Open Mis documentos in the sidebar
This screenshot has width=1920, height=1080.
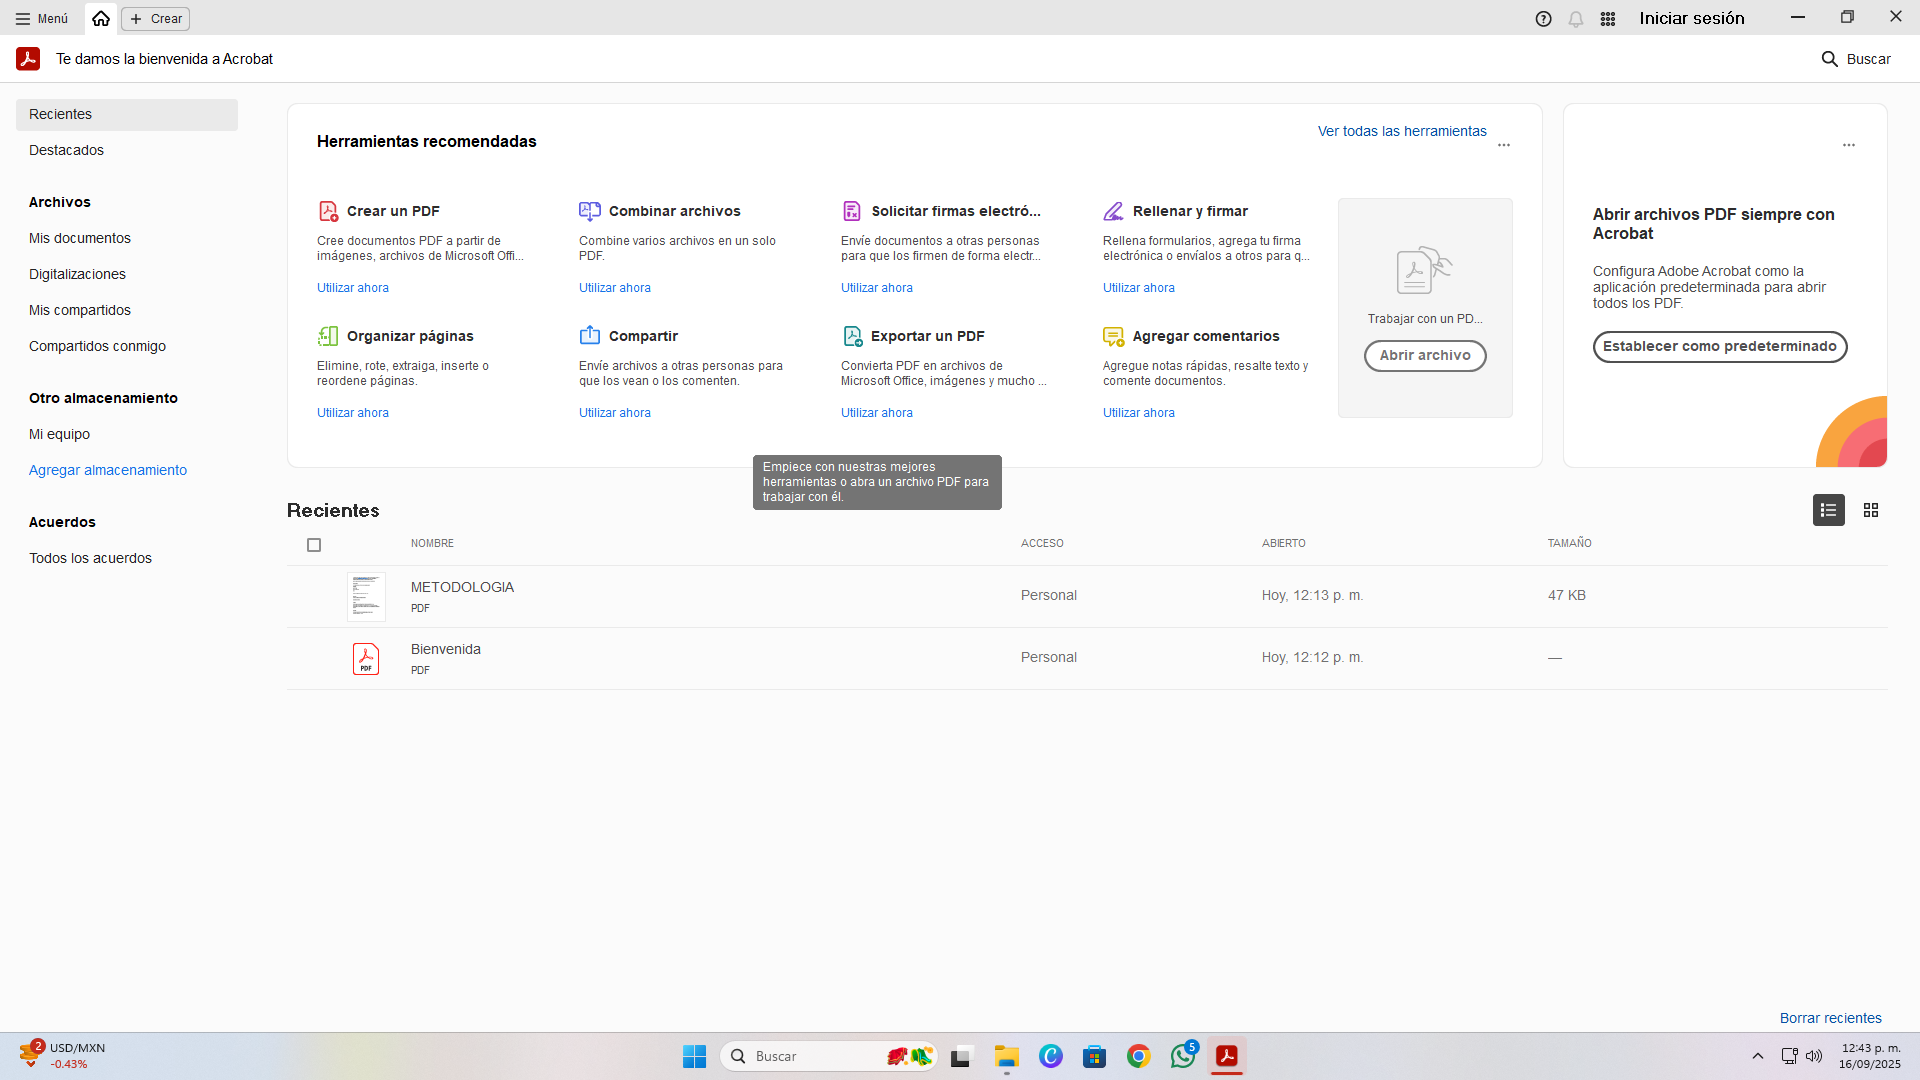[80, 238]
